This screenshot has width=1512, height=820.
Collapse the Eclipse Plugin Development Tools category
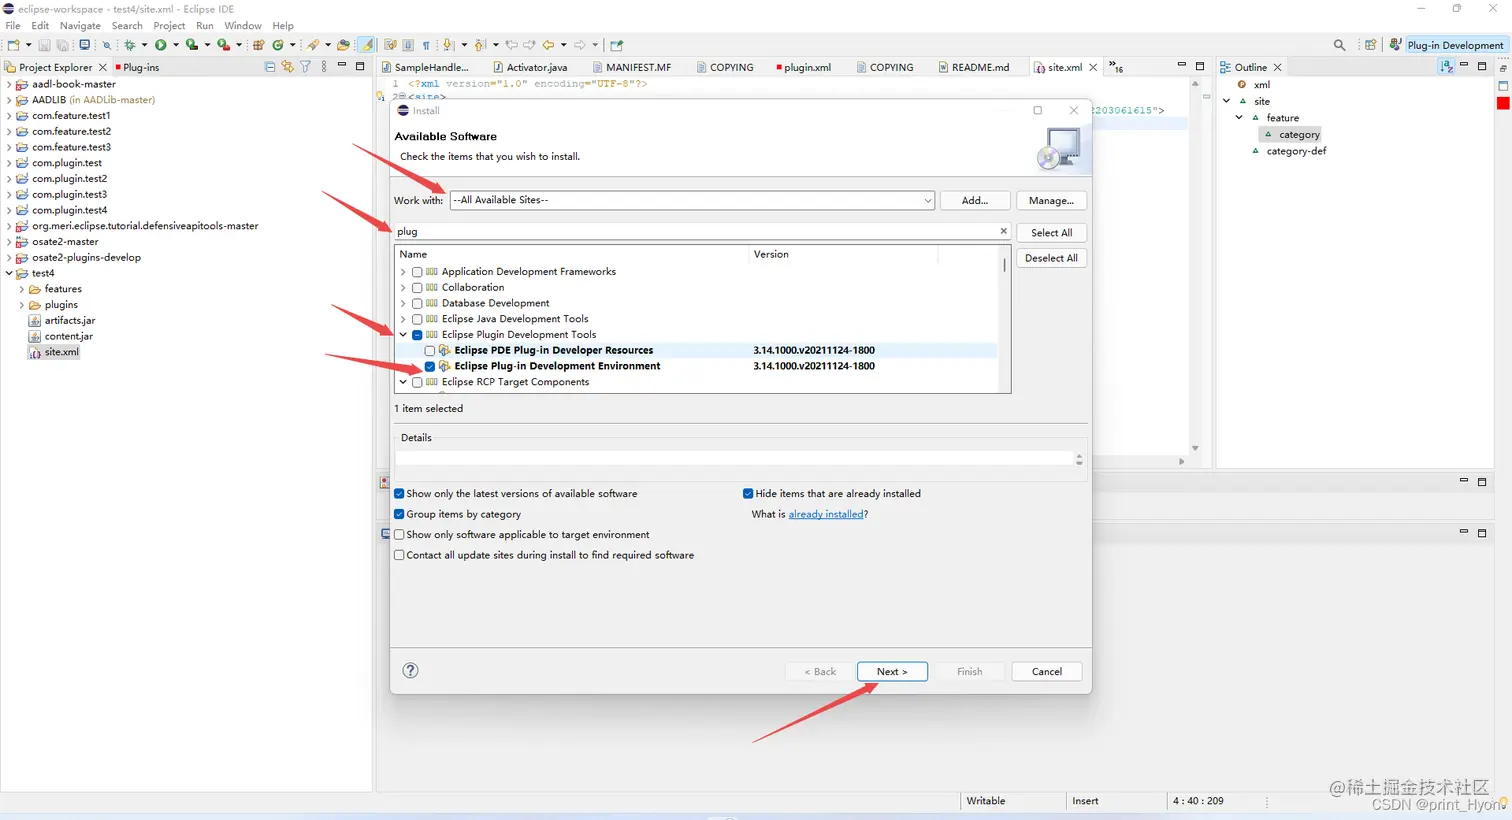point(404,335)
